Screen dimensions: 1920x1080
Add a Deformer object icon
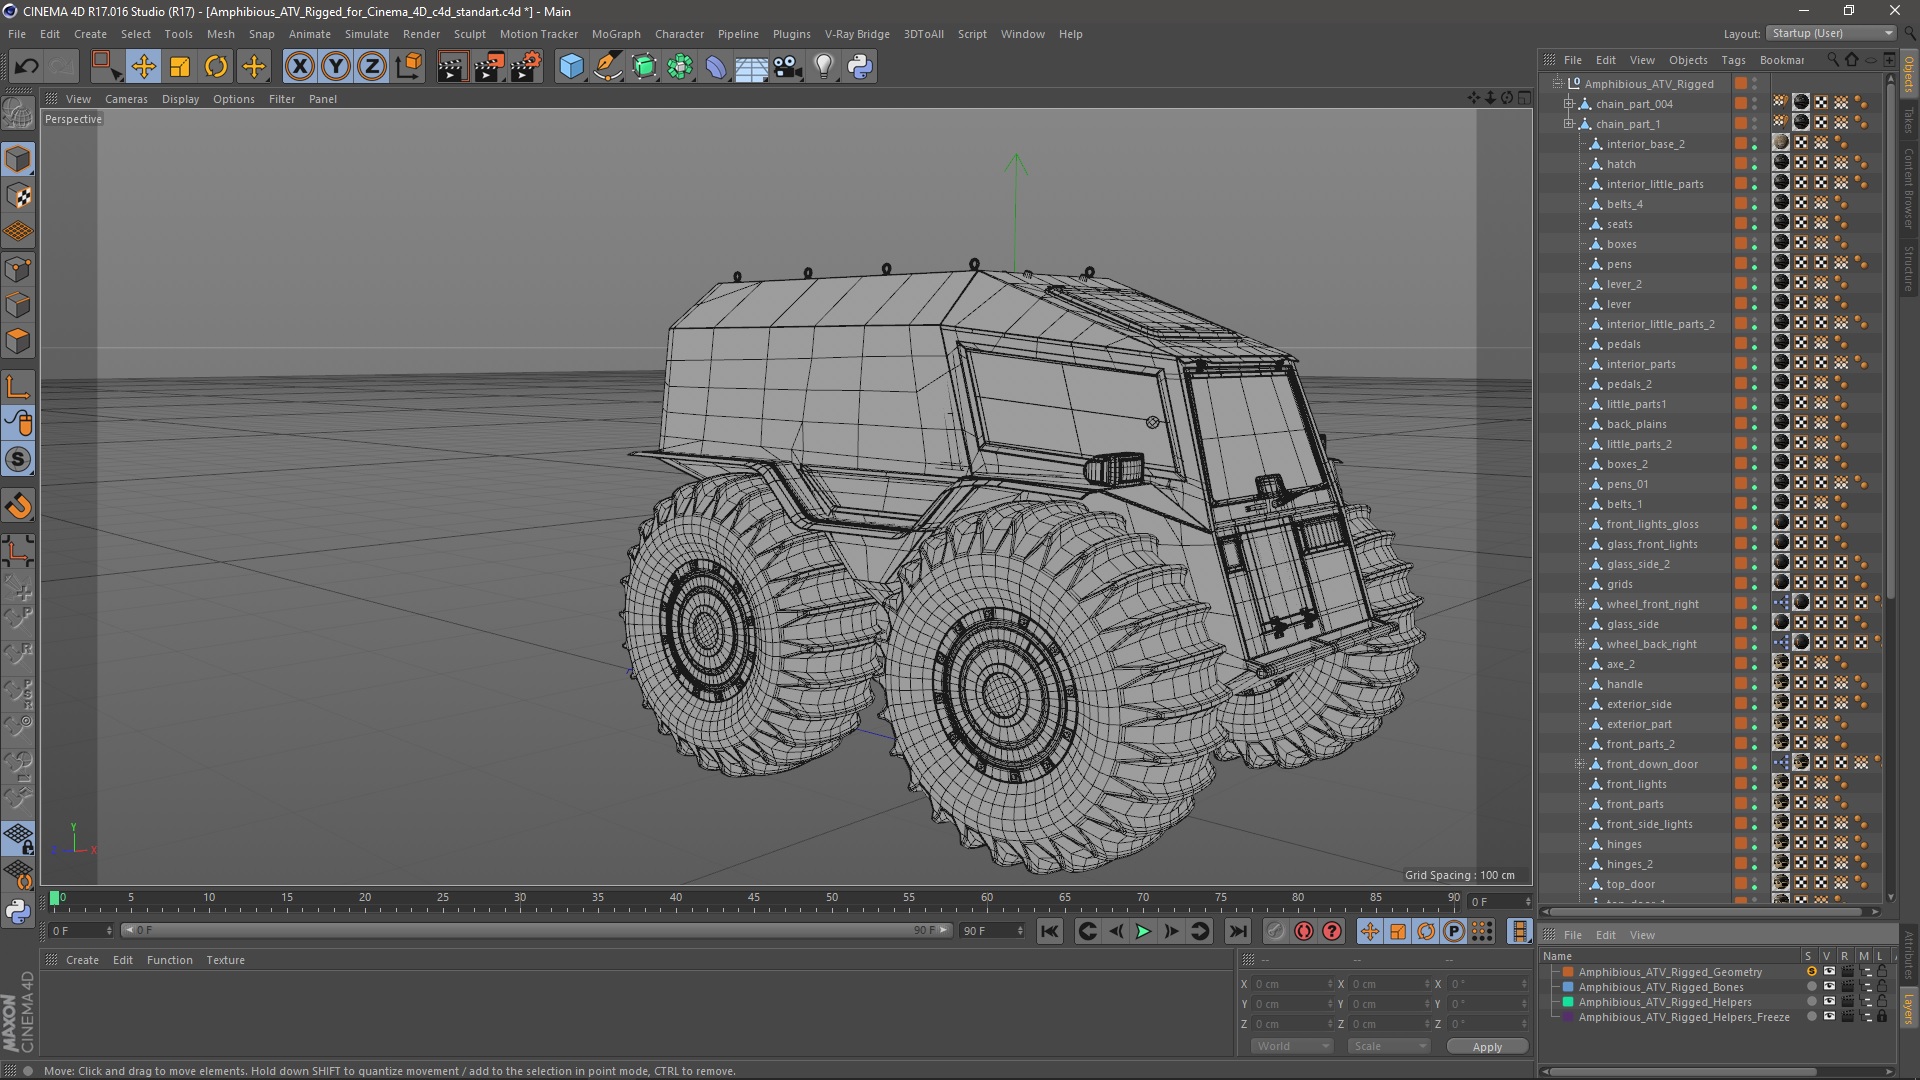pyautogui.click(x=716, y=67)
